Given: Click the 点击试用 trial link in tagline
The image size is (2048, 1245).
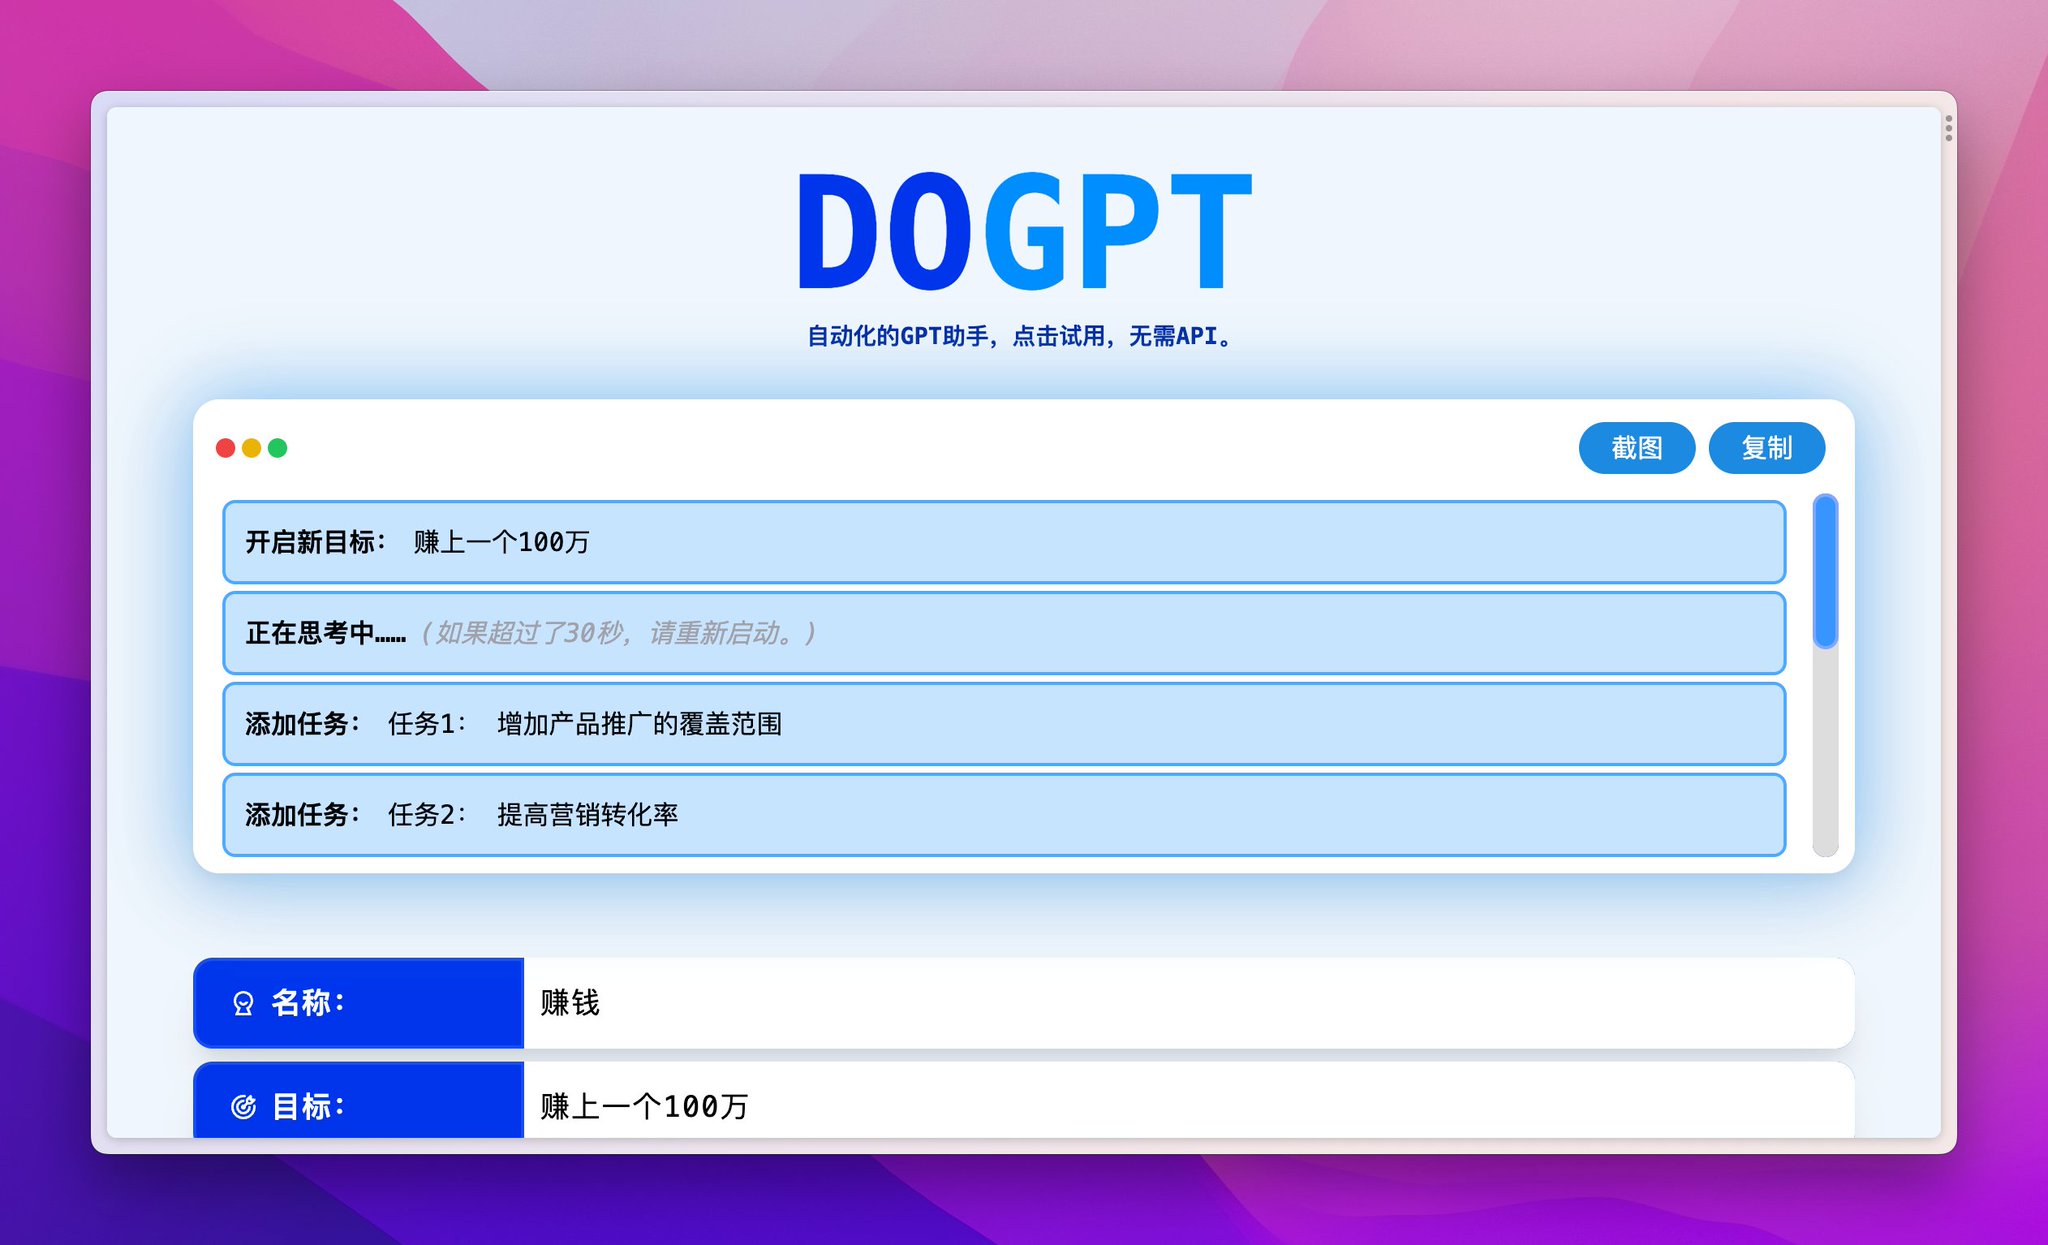Looking at the screenshot, I should point(1060,337).
